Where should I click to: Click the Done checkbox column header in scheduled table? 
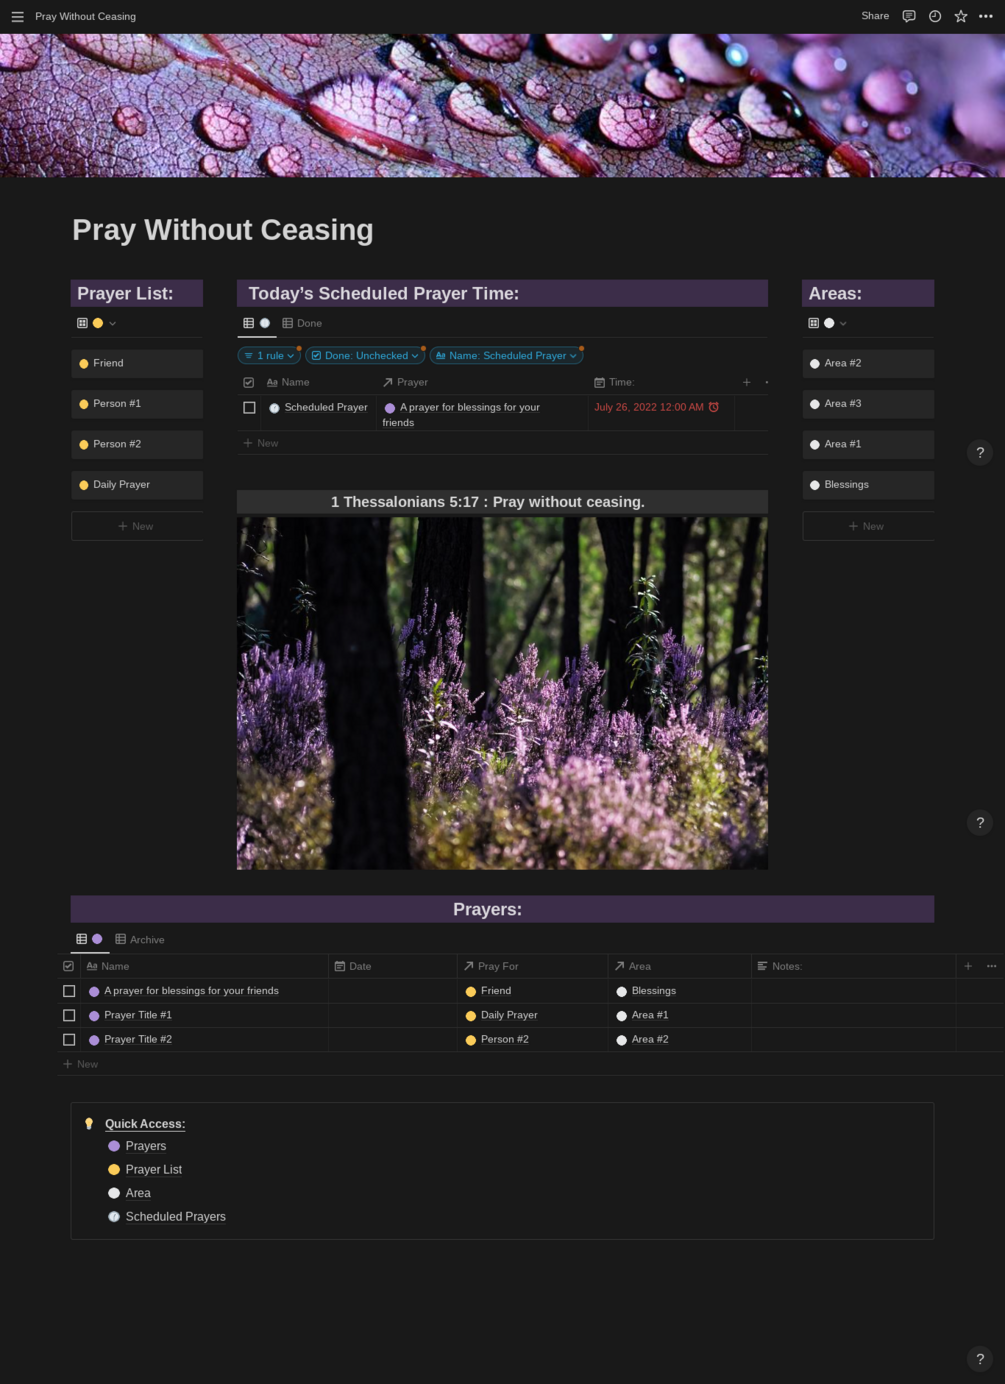coord(249,382)
